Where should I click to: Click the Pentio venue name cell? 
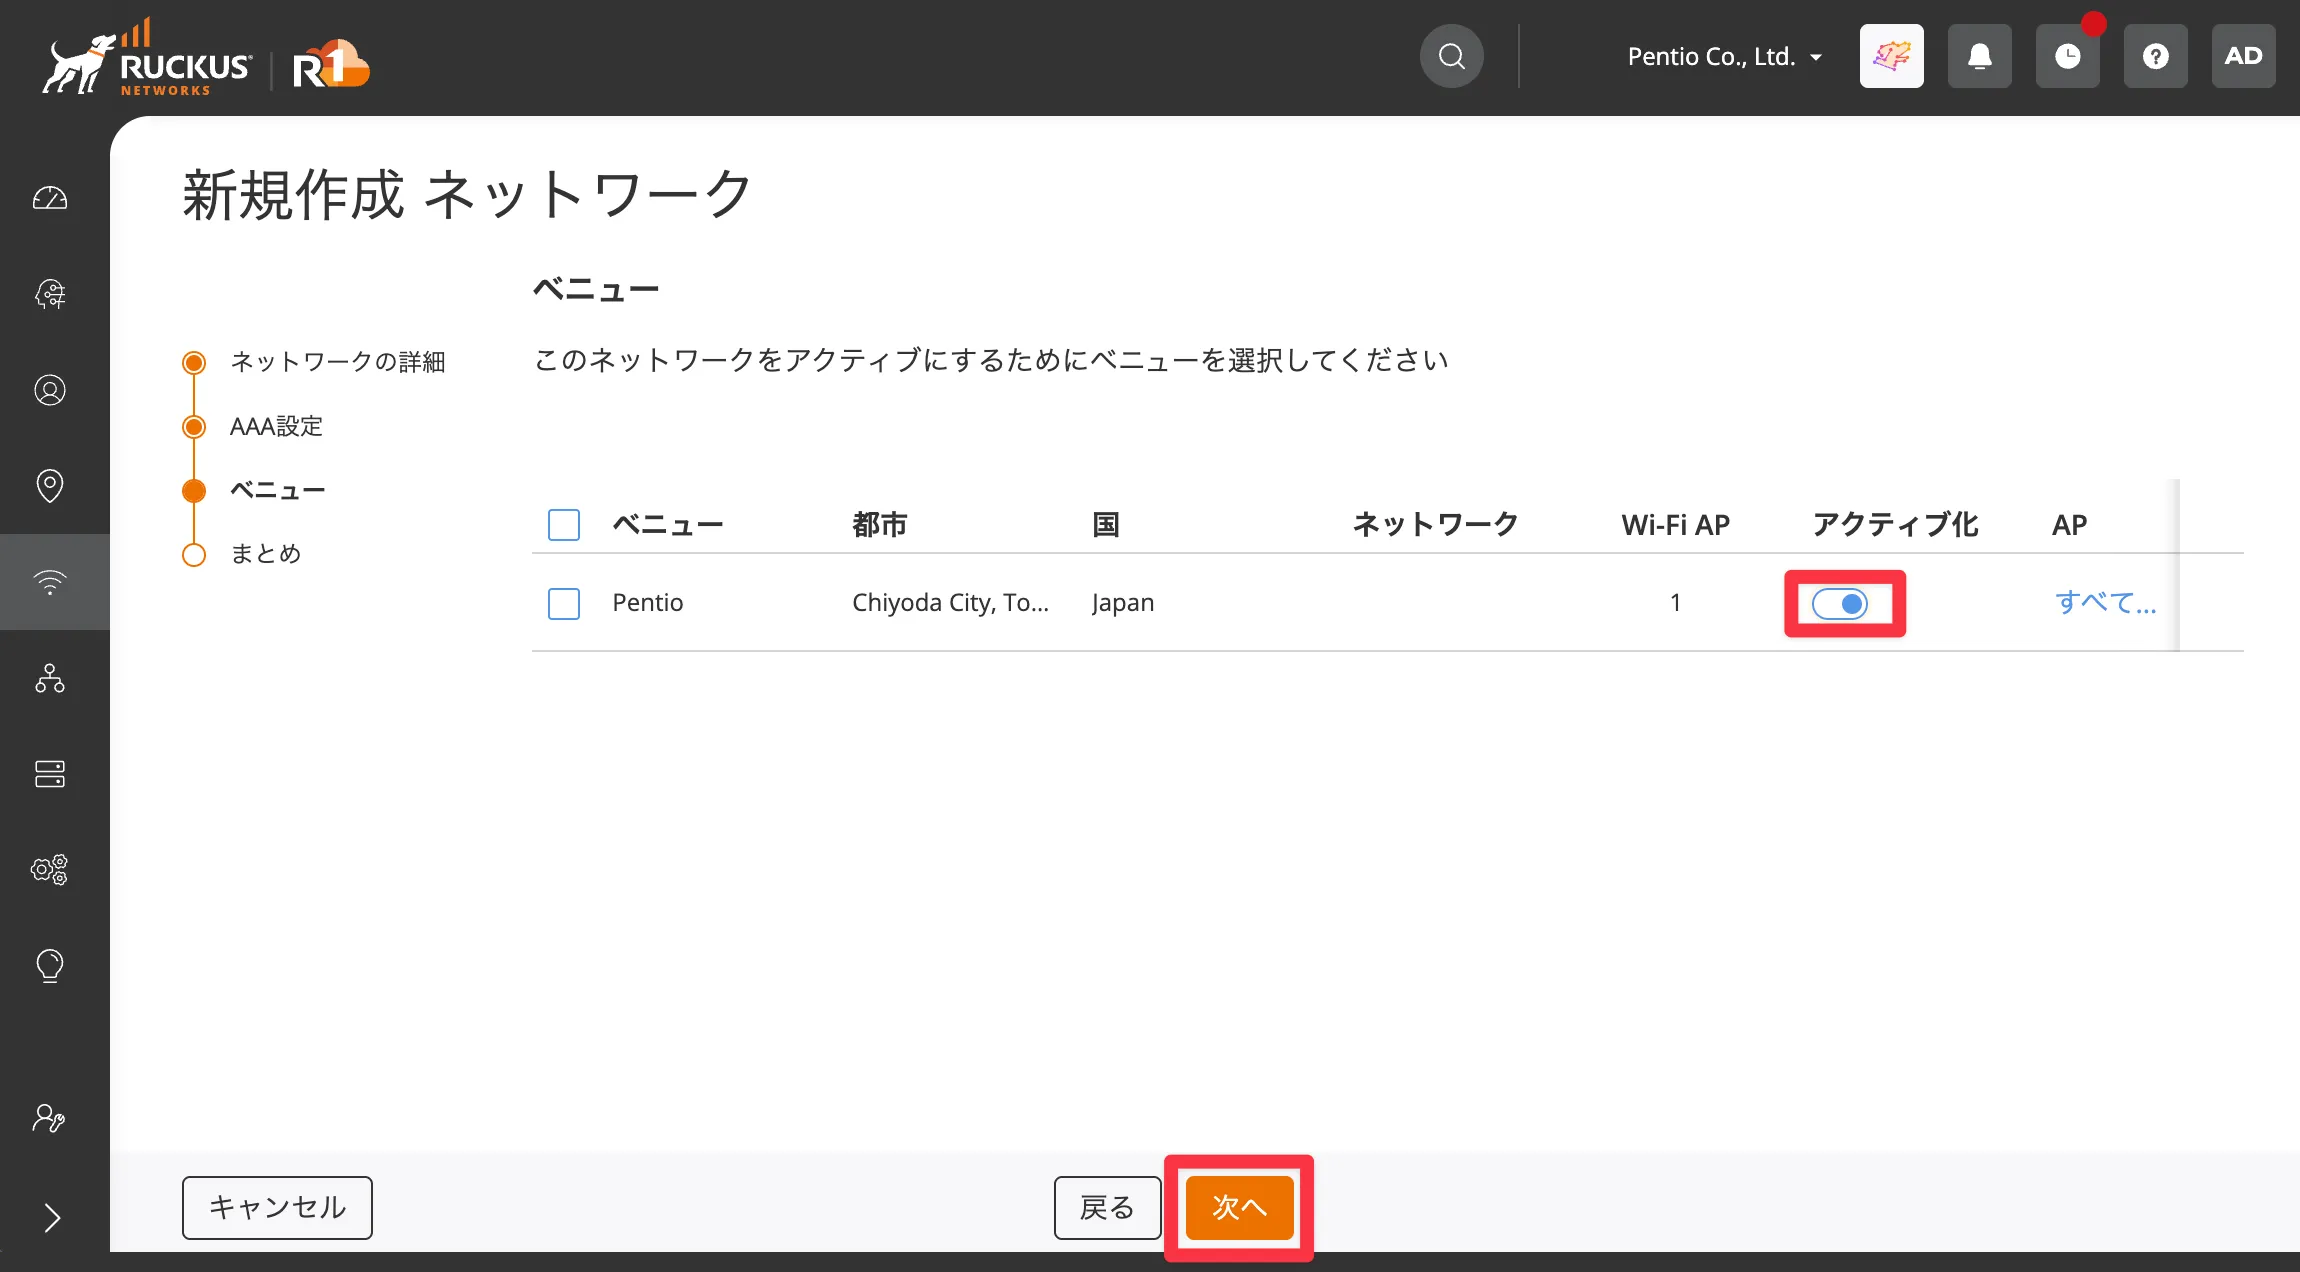pos(648,603)
